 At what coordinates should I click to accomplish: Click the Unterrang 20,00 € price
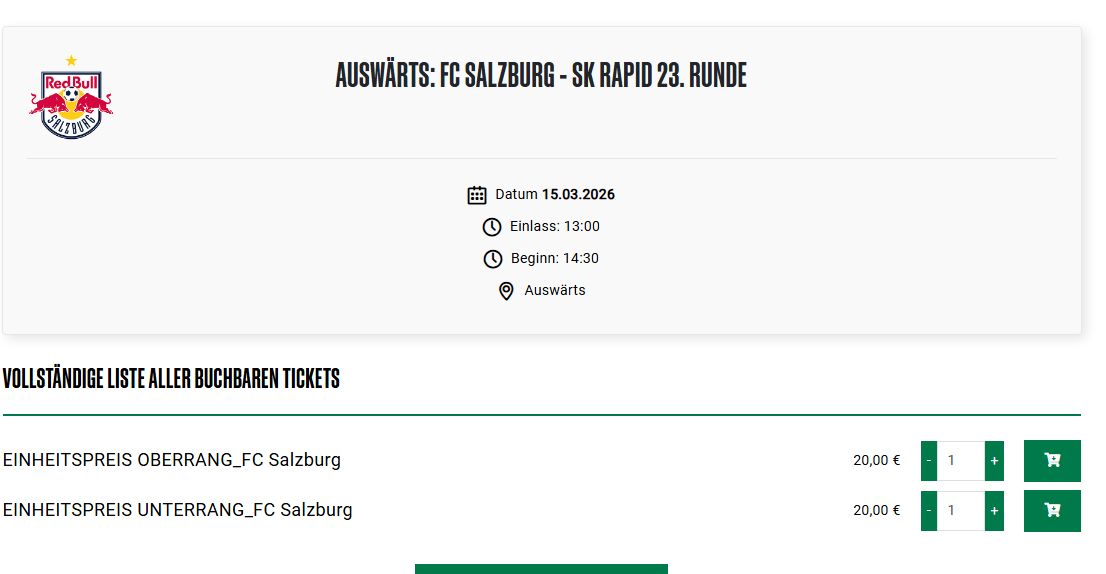(x=876, y=511)
